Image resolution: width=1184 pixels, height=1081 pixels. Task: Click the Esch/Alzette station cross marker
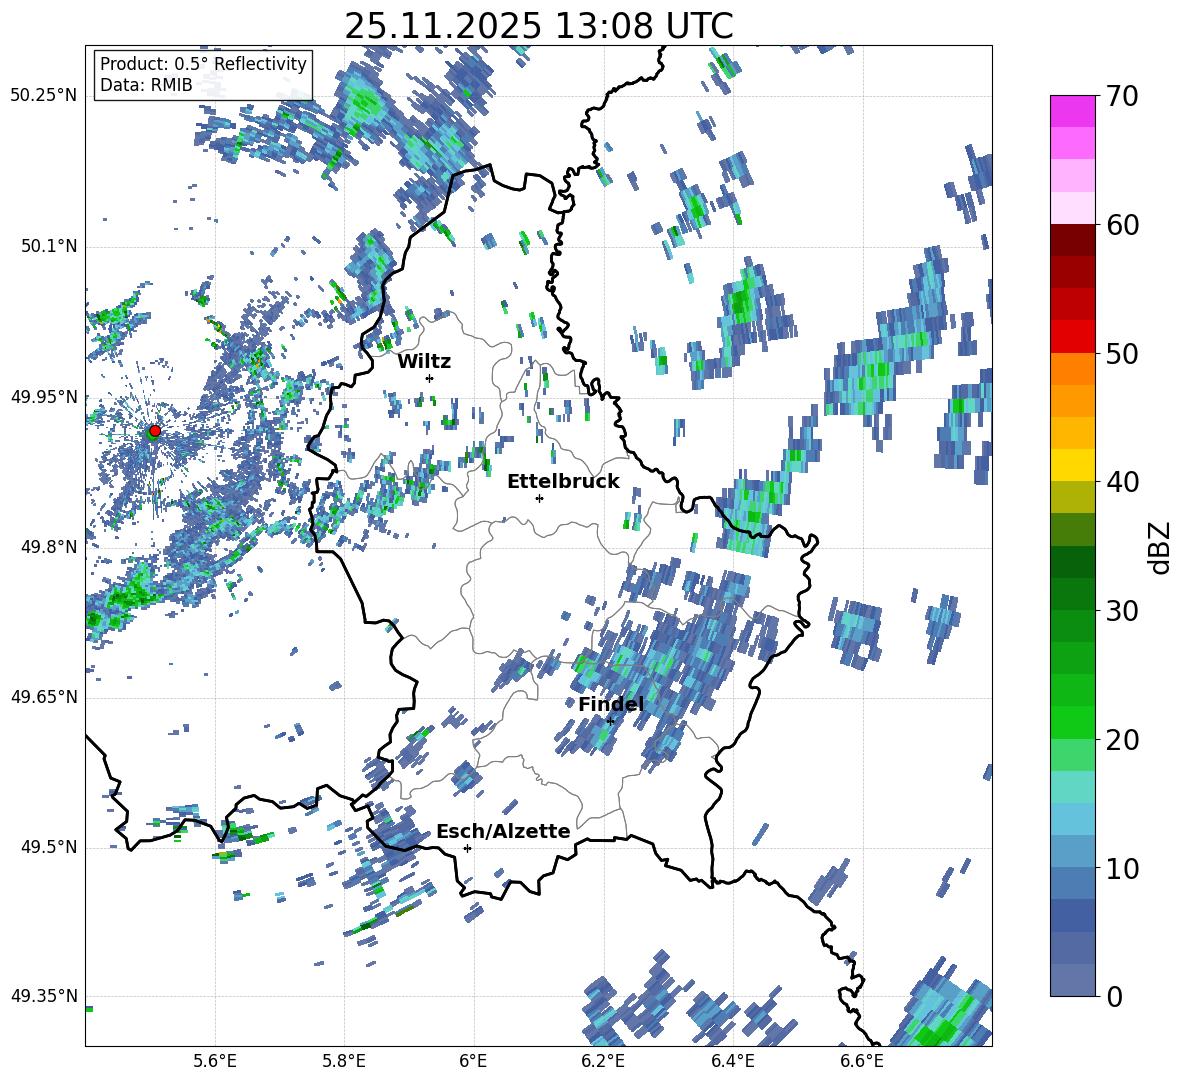point(467,848)
